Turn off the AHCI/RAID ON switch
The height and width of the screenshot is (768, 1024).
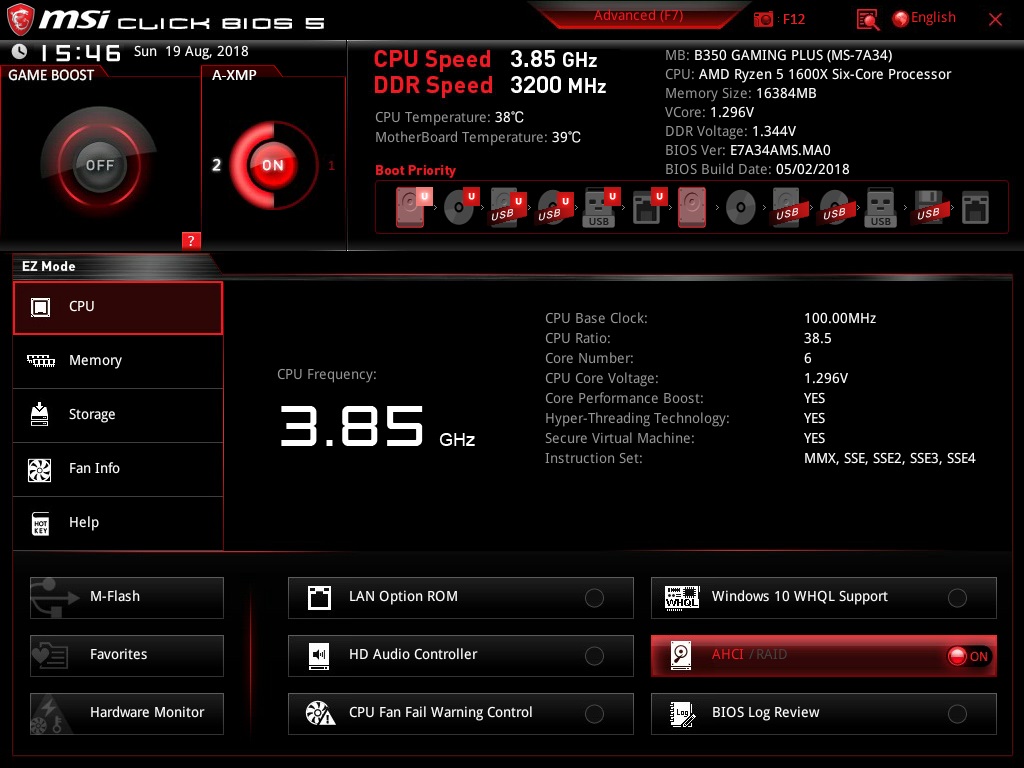968,656
